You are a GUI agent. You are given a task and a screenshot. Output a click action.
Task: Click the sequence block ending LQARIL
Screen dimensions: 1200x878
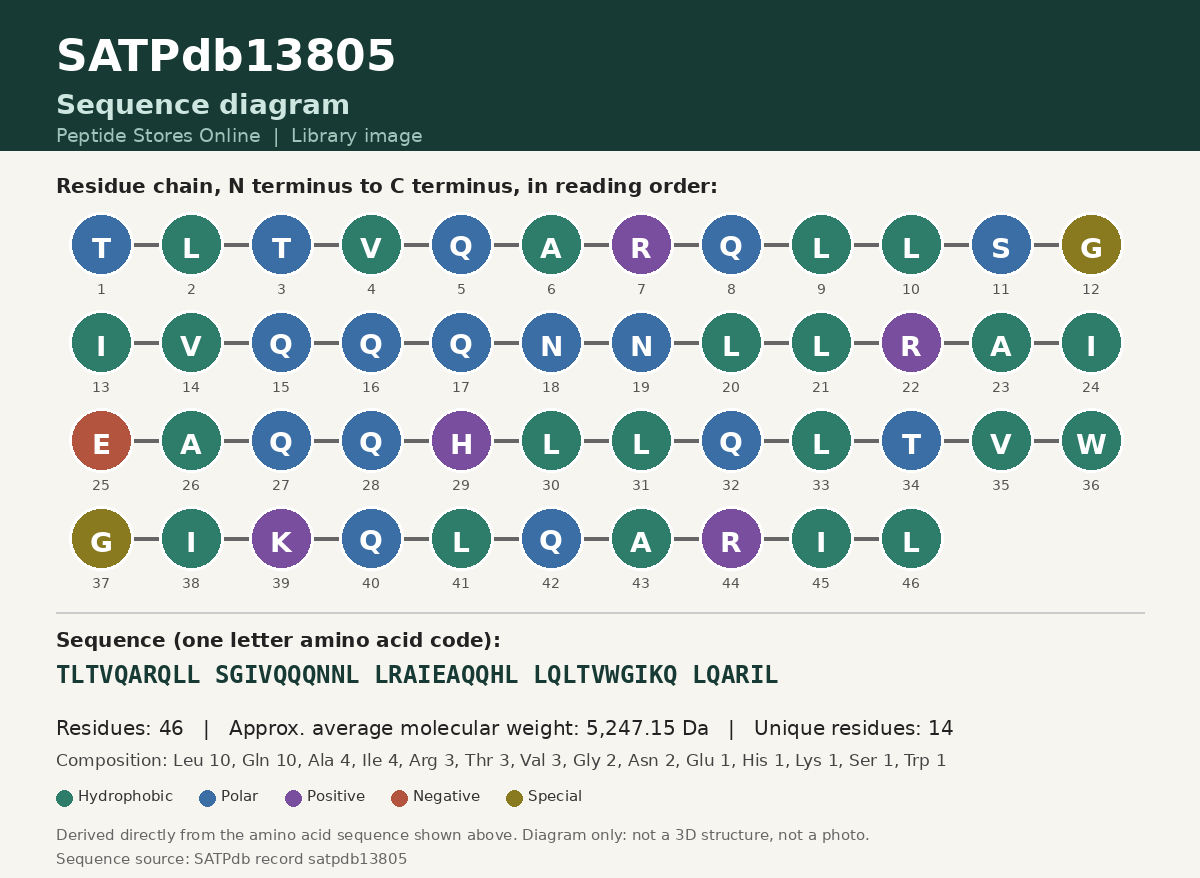[x=735, y=676]
